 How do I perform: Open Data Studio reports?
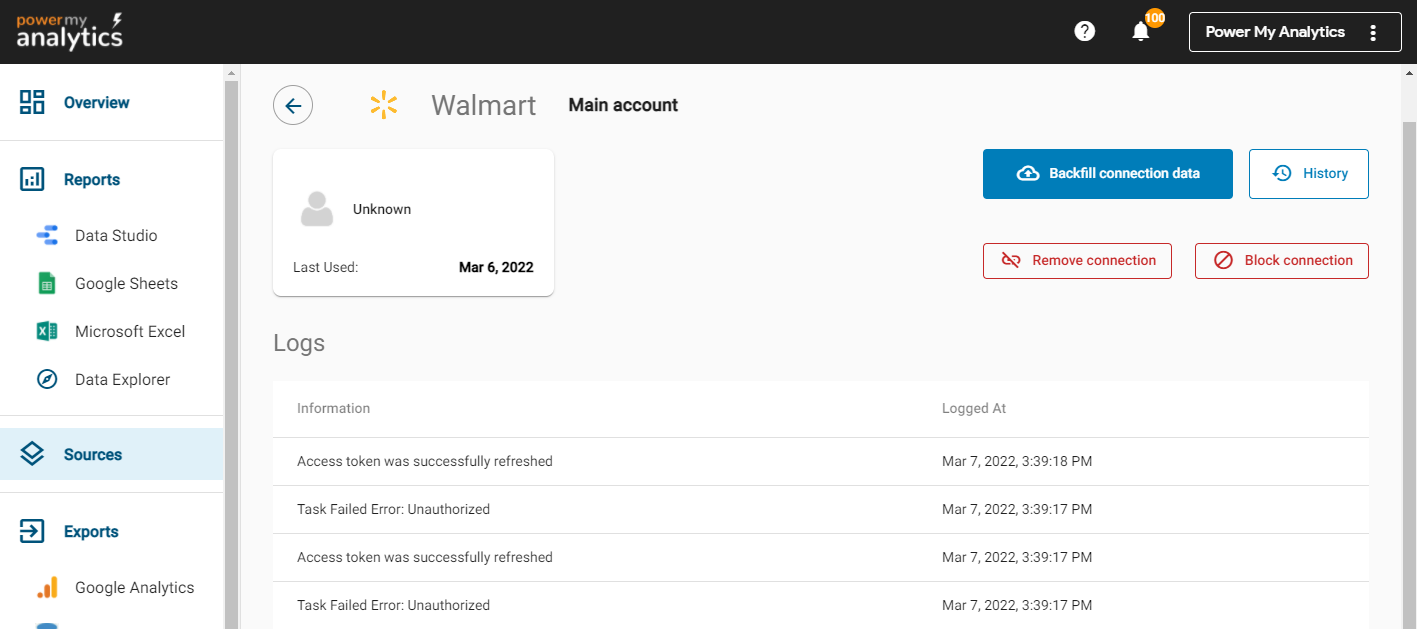(115, 236)
